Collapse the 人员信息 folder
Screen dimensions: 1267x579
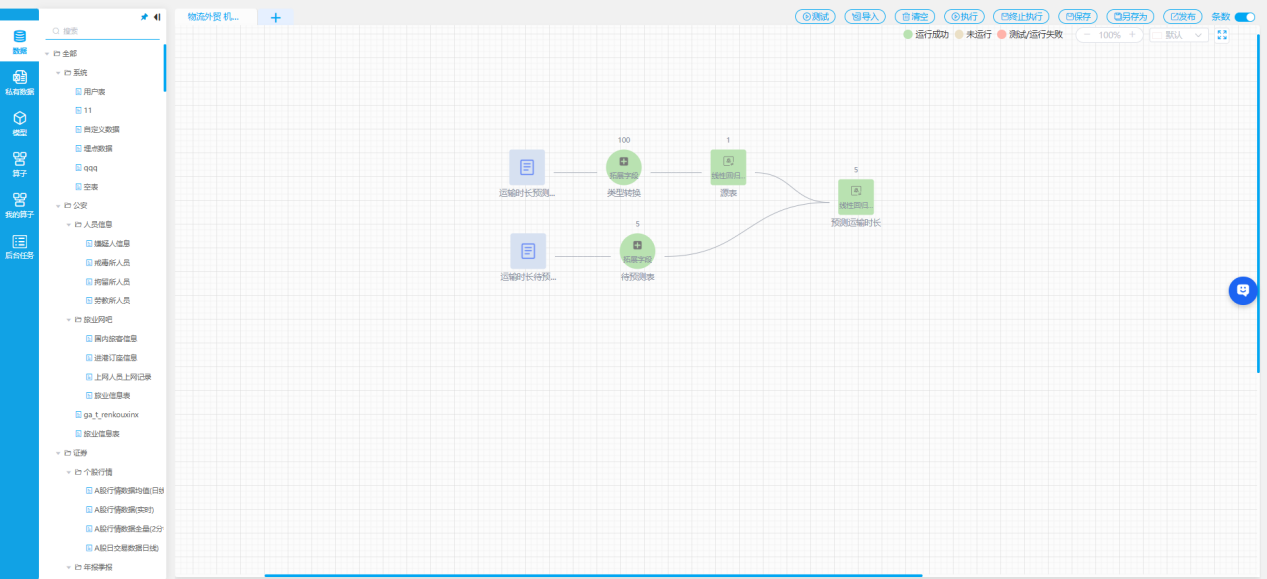(x=69, y=224)
